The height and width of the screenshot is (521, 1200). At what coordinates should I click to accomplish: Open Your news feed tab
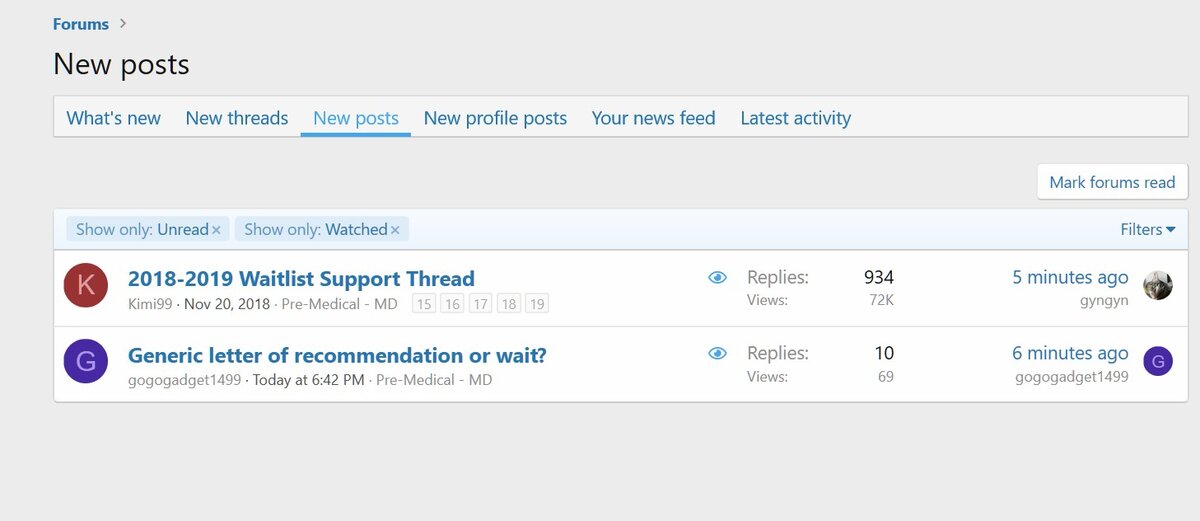click(x=653, y=118)
